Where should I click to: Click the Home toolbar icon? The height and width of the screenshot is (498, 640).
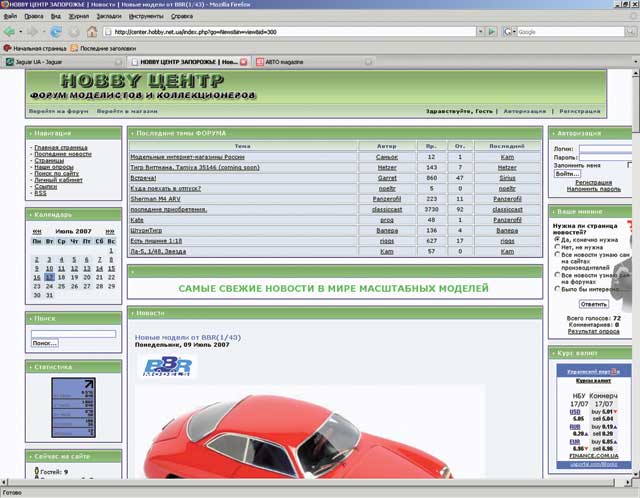tap(91, 32)
